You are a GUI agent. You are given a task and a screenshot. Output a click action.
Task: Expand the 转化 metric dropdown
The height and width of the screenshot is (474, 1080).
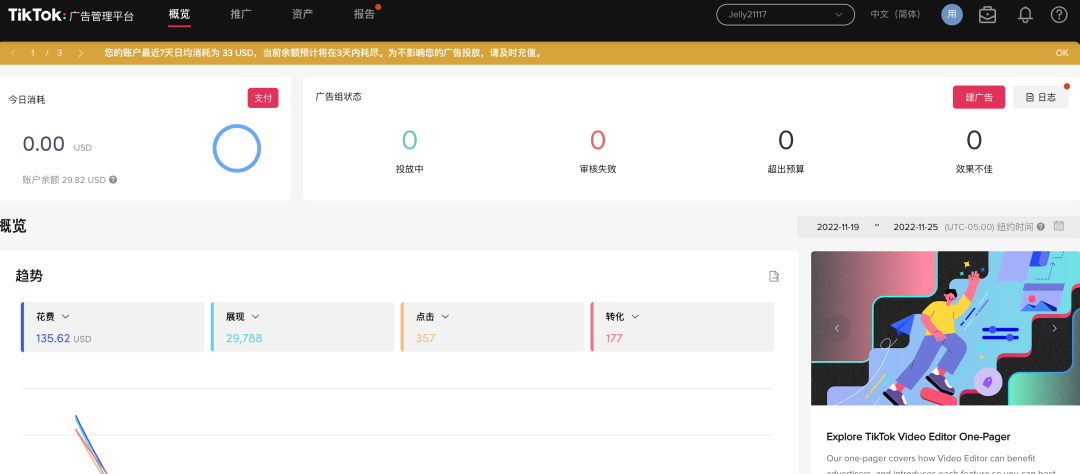[635, 316]
